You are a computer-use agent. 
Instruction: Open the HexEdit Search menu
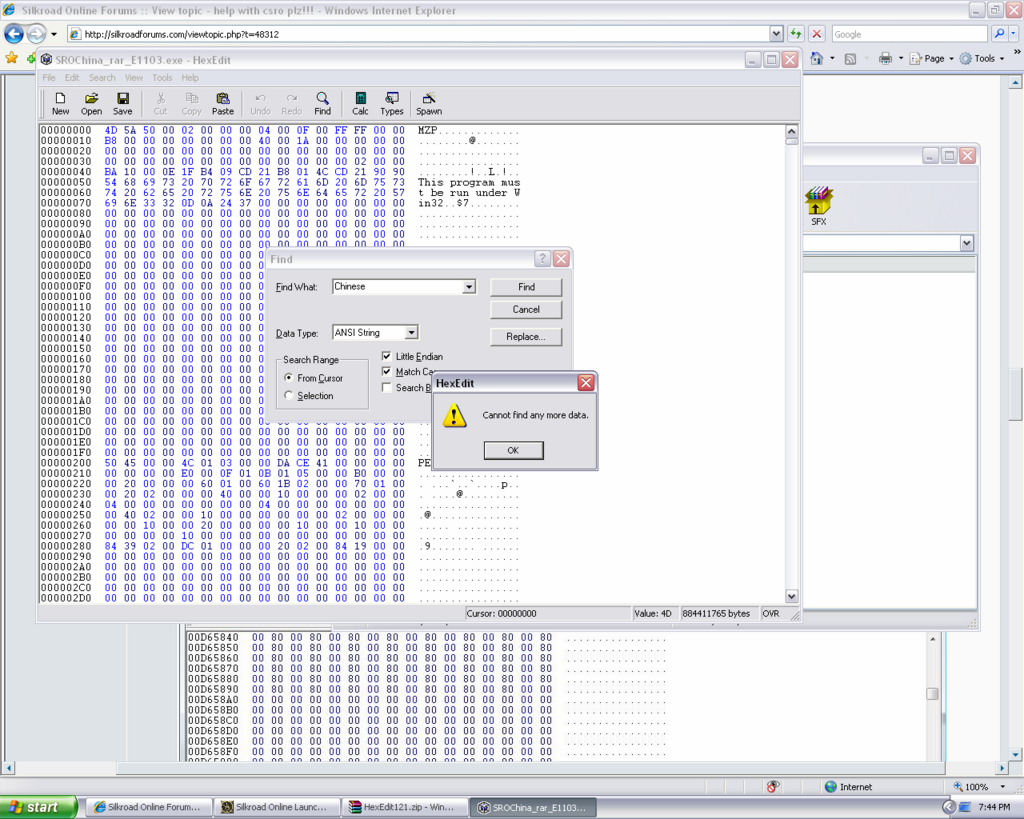[102, 78]
